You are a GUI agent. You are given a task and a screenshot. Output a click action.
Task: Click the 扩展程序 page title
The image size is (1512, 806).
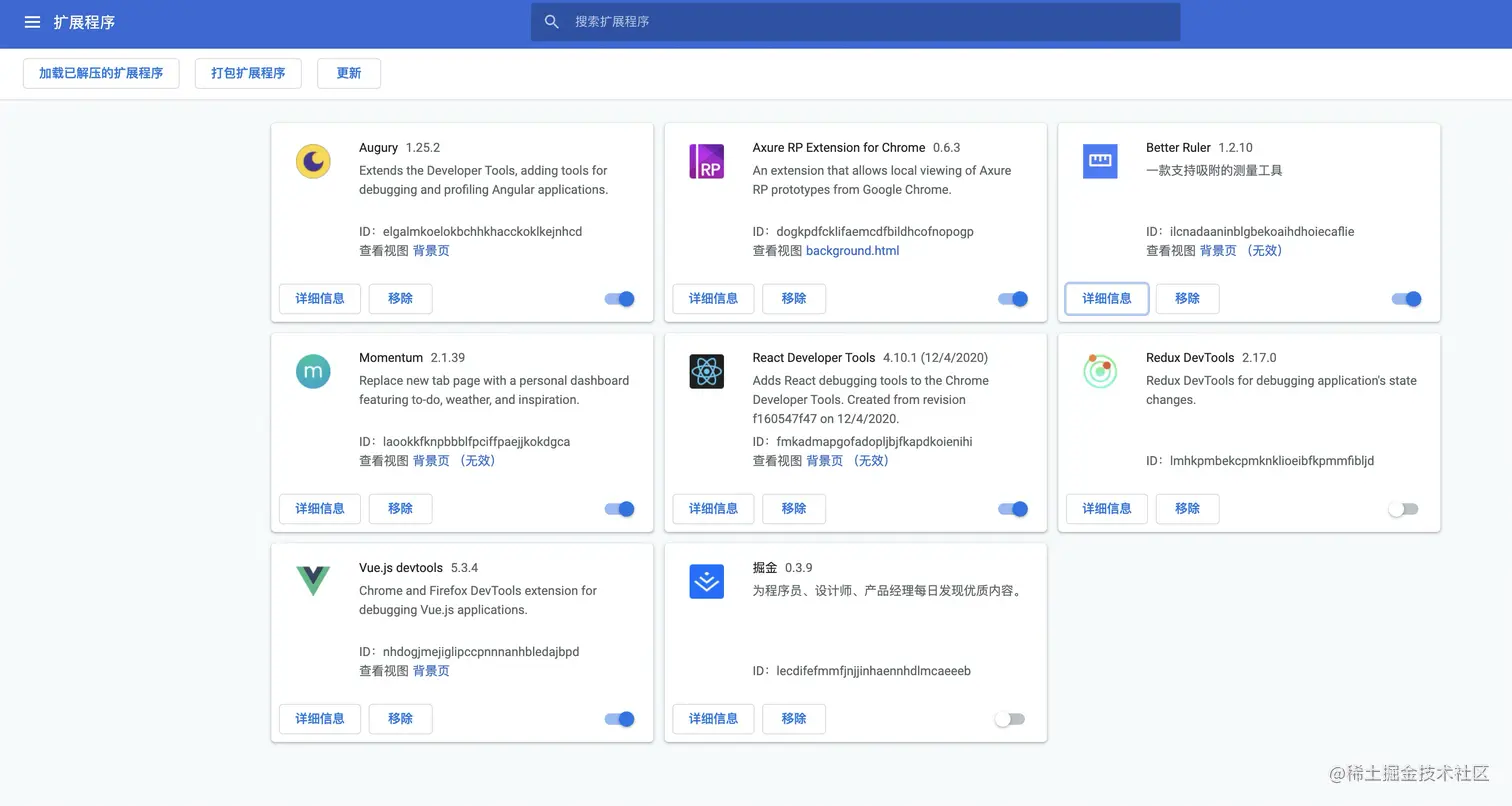coord(84,22)
